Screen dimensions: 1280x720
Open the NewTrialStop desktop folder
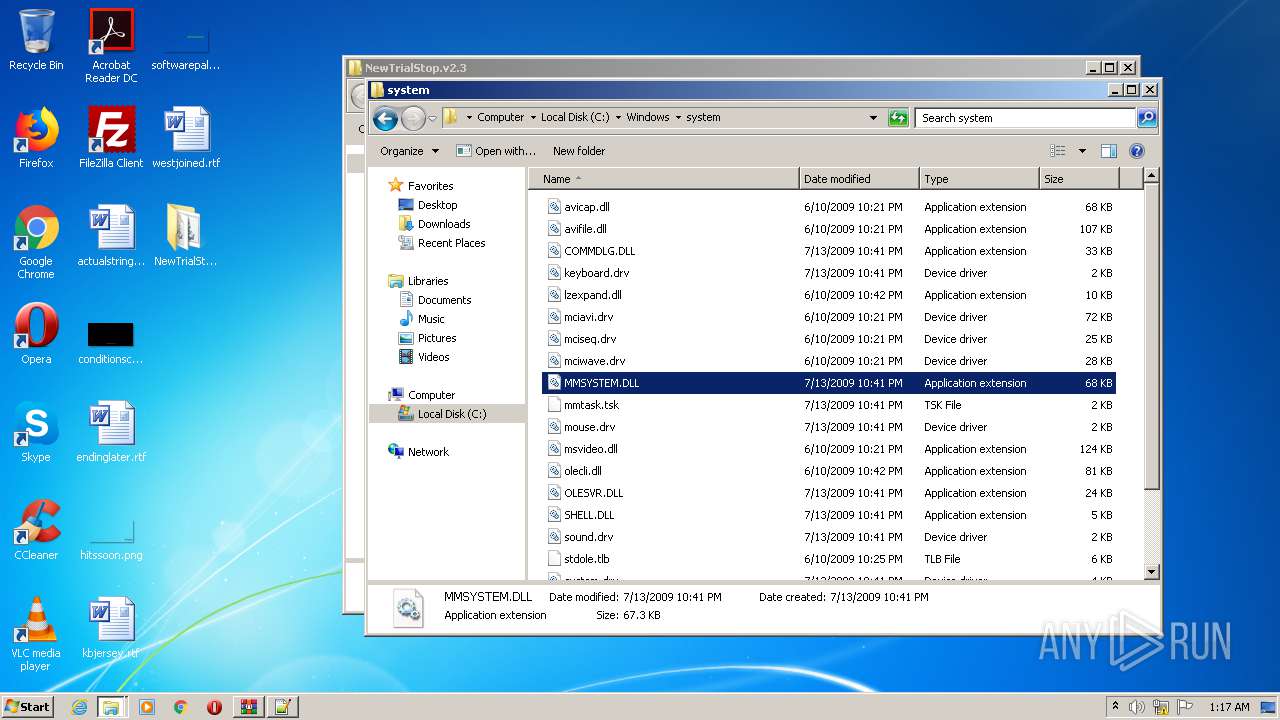coord(185,236)
